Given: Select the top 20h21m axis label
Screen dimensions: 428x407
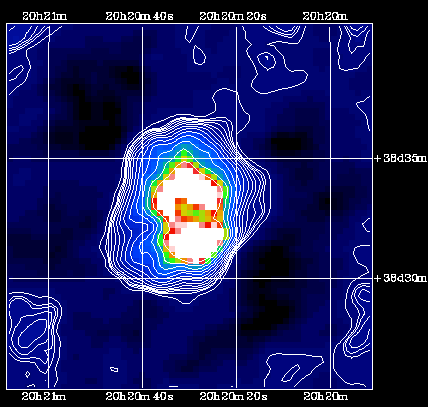Looking at the screenshot, I should point(44,16).
